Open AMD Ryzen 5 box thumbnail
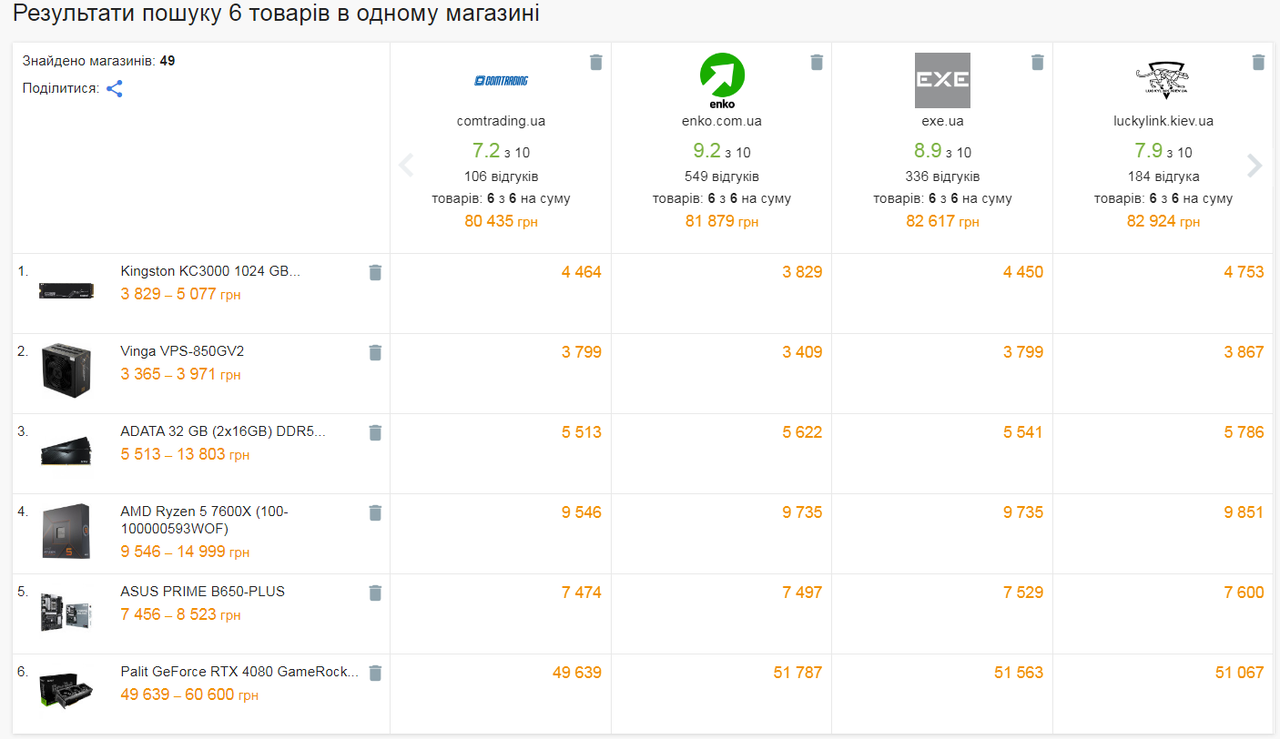This screenshot has height=739, width=1280. click(67, 531)
